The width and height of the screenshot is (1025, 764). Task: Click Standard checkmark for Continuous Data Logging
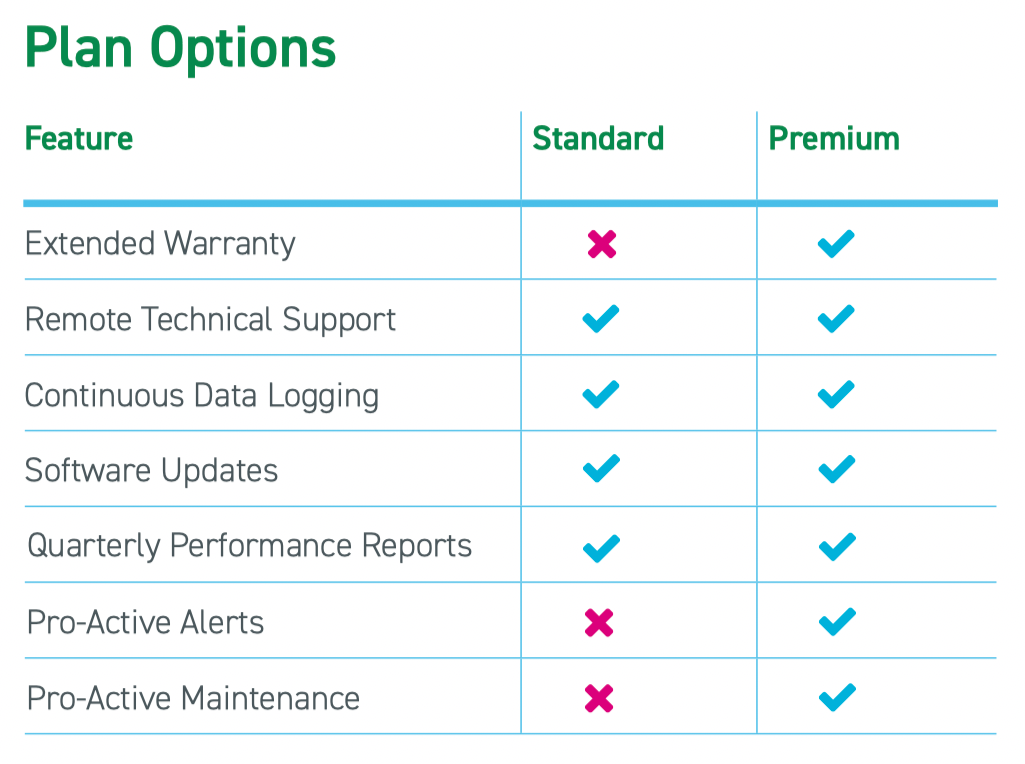point(601,394)
